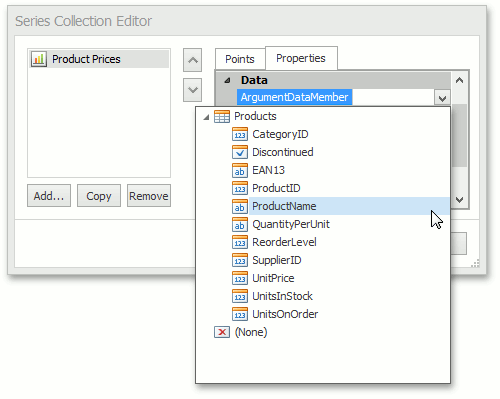Choose ProductID field
The height and width of the screenshot is (399, 500).
click(x=276, y=188)
